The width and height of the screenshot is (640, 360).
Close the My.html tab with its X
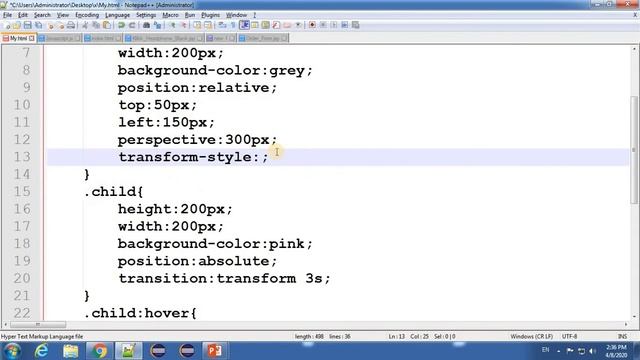31,38
